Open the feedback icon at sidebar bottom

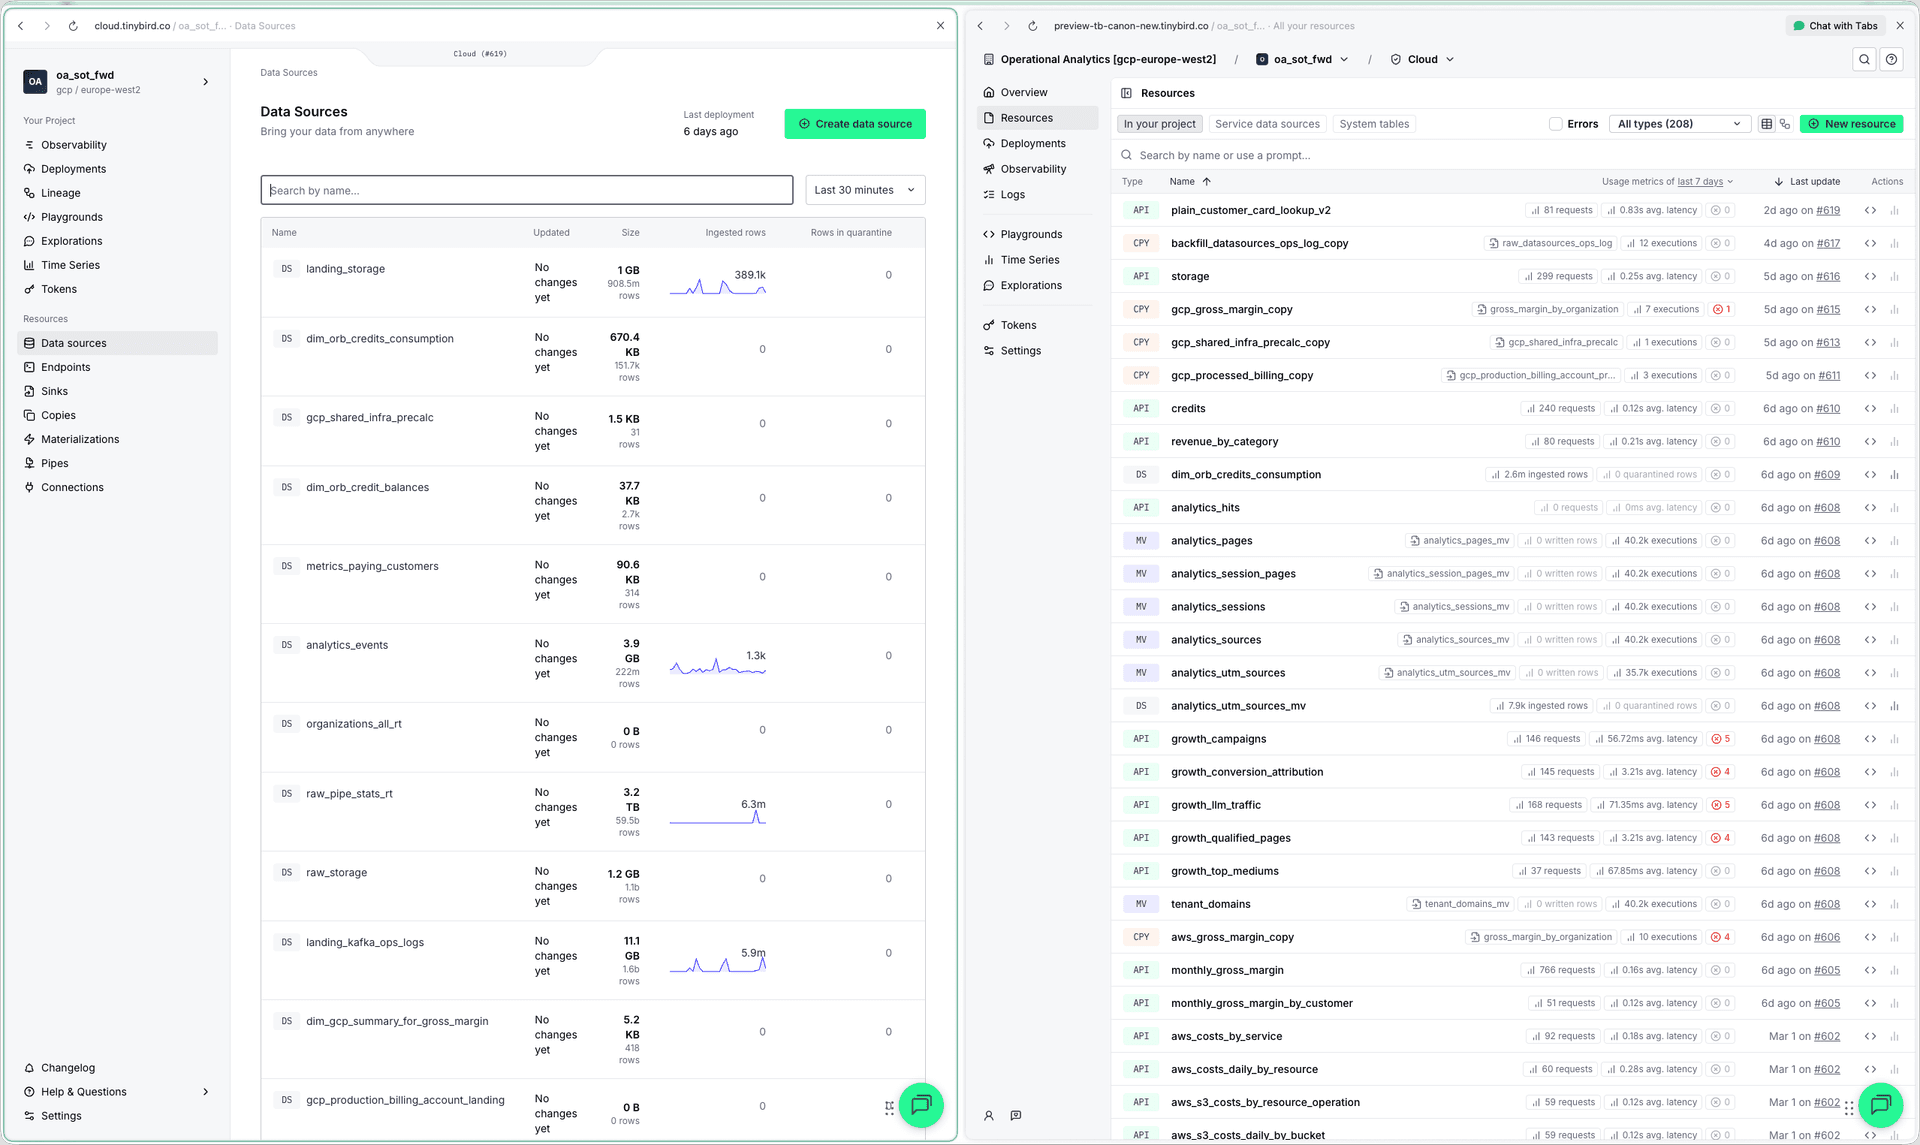[1015, 1116]
